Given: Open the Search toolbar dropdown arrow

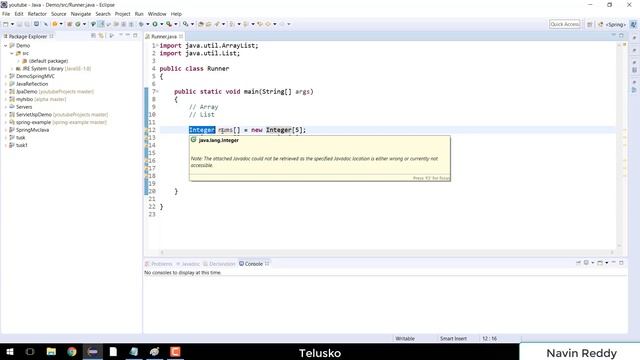Looking at the screenshot, I should click(x=192, y=24).
